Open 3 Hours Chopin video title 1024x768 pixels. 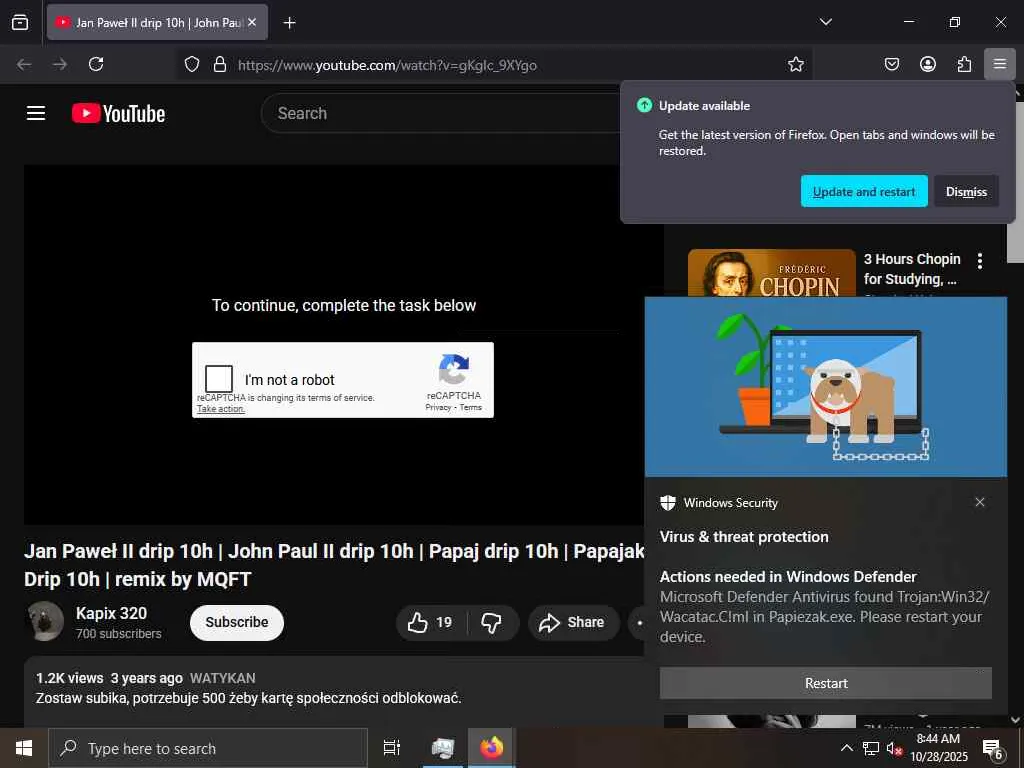(x=912, y=269)
